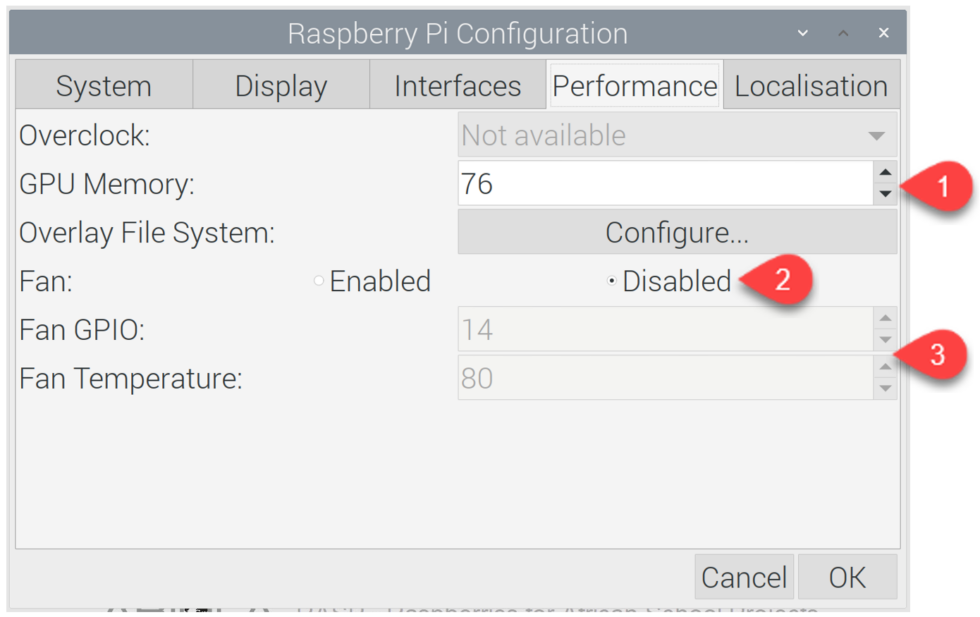Confirm settings with OK button

[x=848, y=577]
